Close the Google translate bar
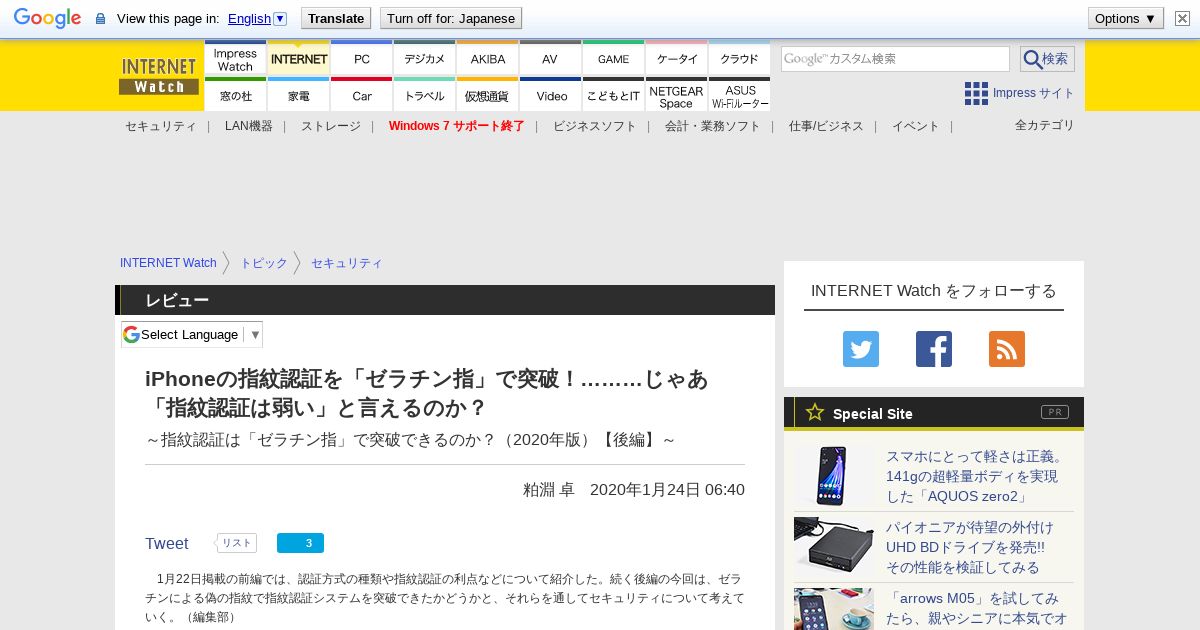The image size is (1200, 630). pos(1181,18)
